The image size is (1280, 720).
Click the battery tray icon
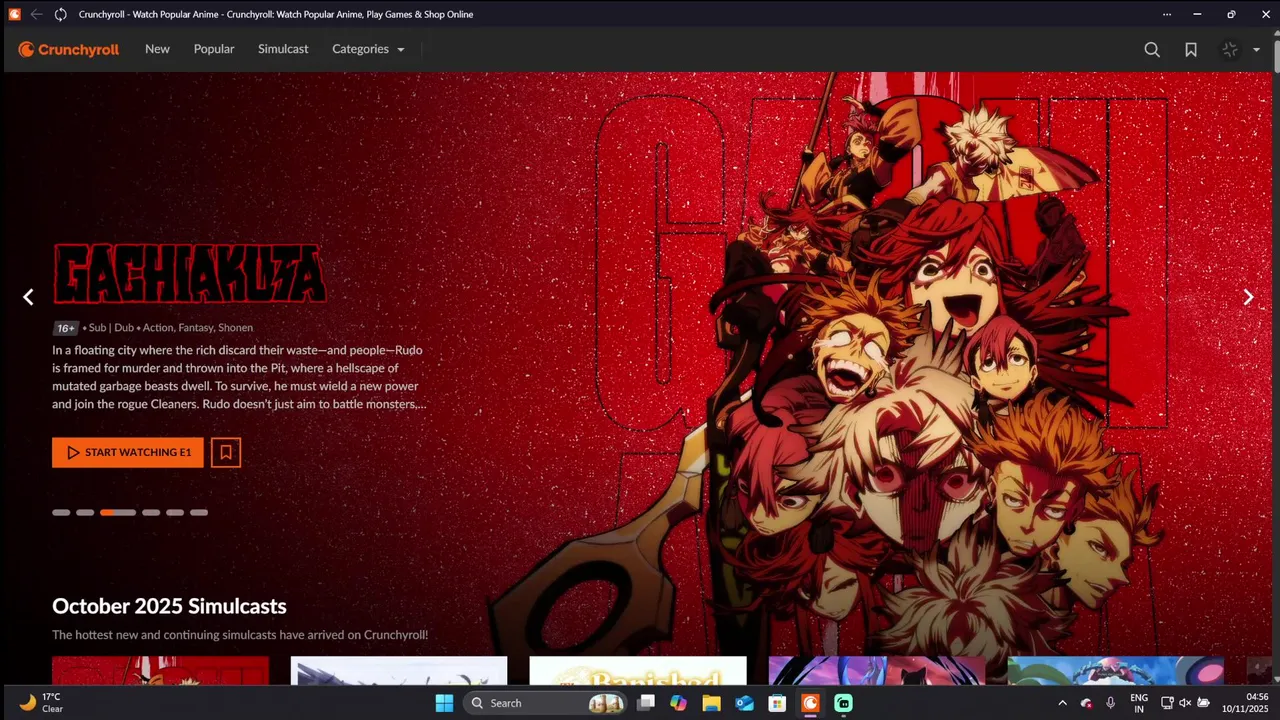[1204, 703]
